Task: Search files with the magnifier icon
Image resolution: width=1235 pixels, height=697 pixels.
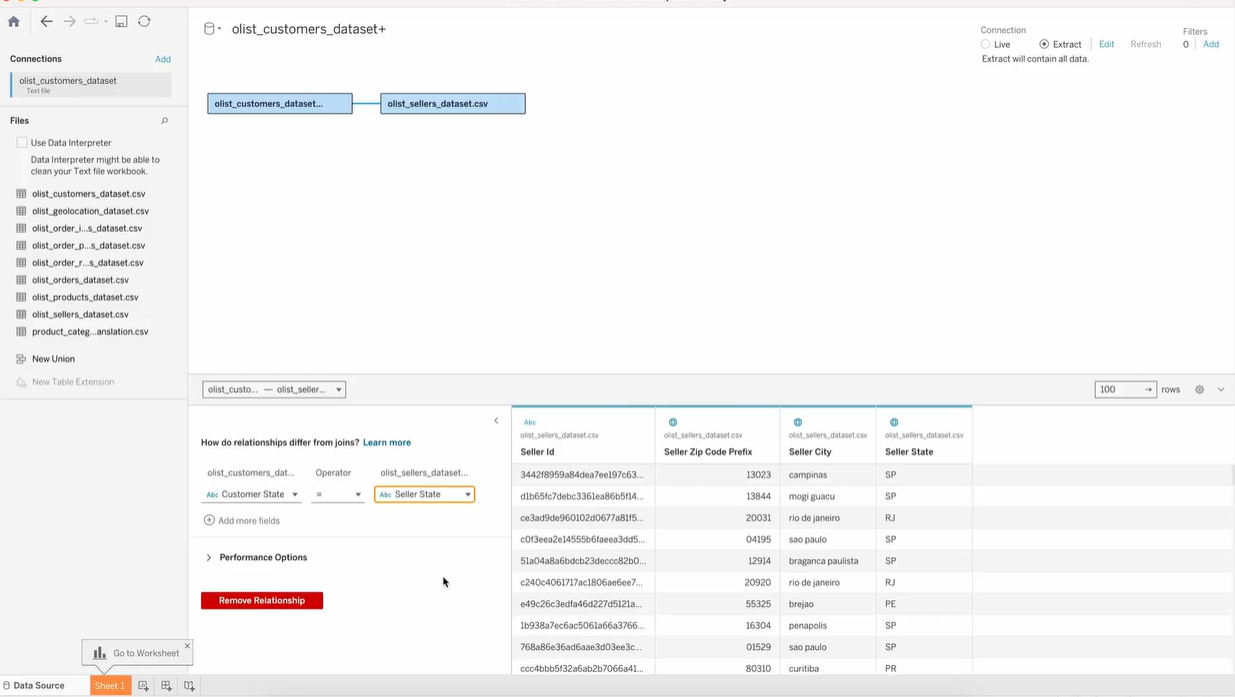Action: point(165,121)
